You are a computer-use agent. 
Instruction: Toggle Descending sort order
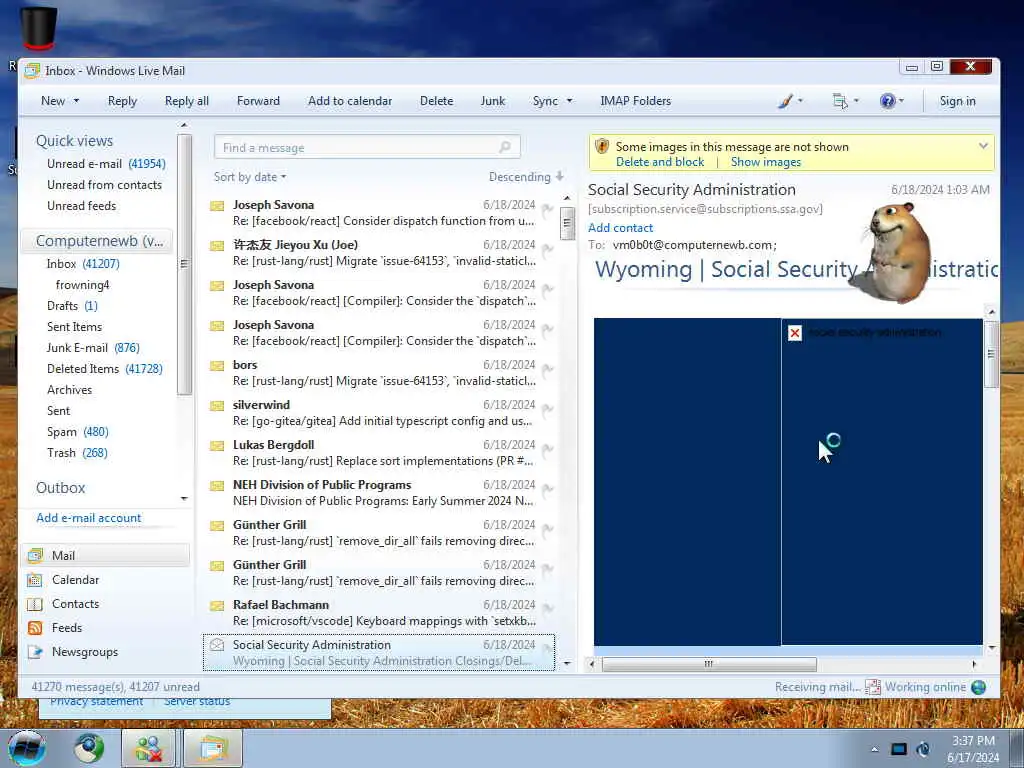click(x=526, y=177)
